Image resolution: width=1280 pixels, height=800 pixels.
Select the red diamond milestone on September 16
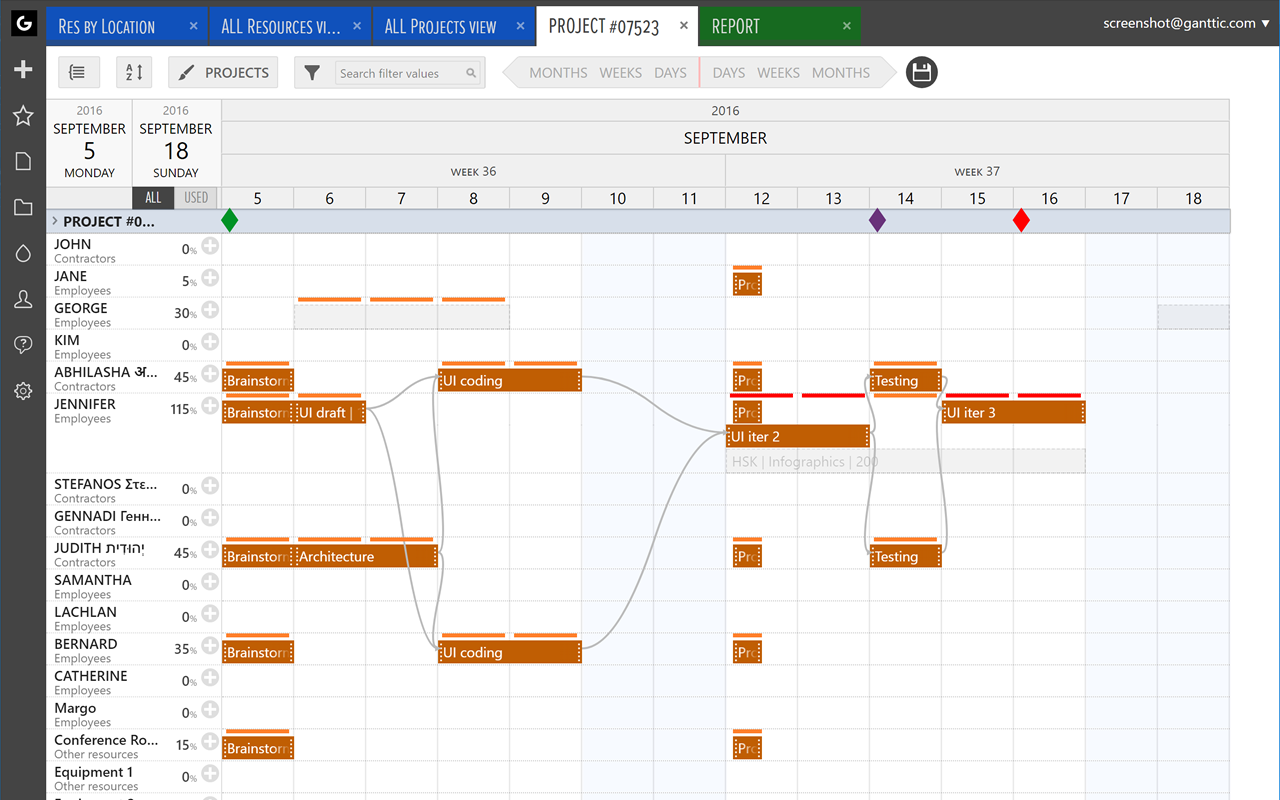1021,220
